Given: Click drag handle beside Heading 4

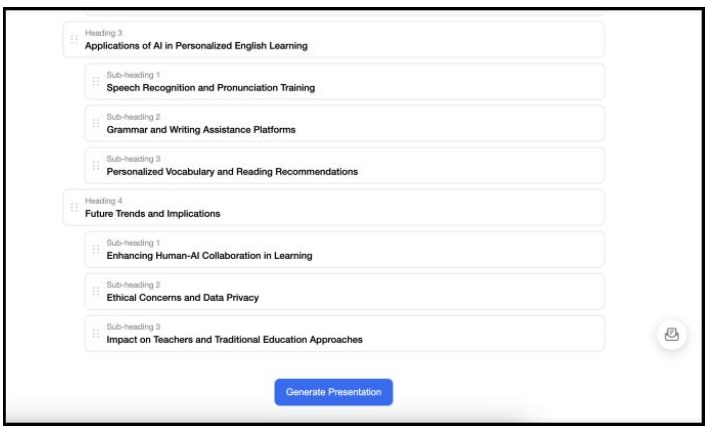Looking at the screenshot, I should click(74, 208).
